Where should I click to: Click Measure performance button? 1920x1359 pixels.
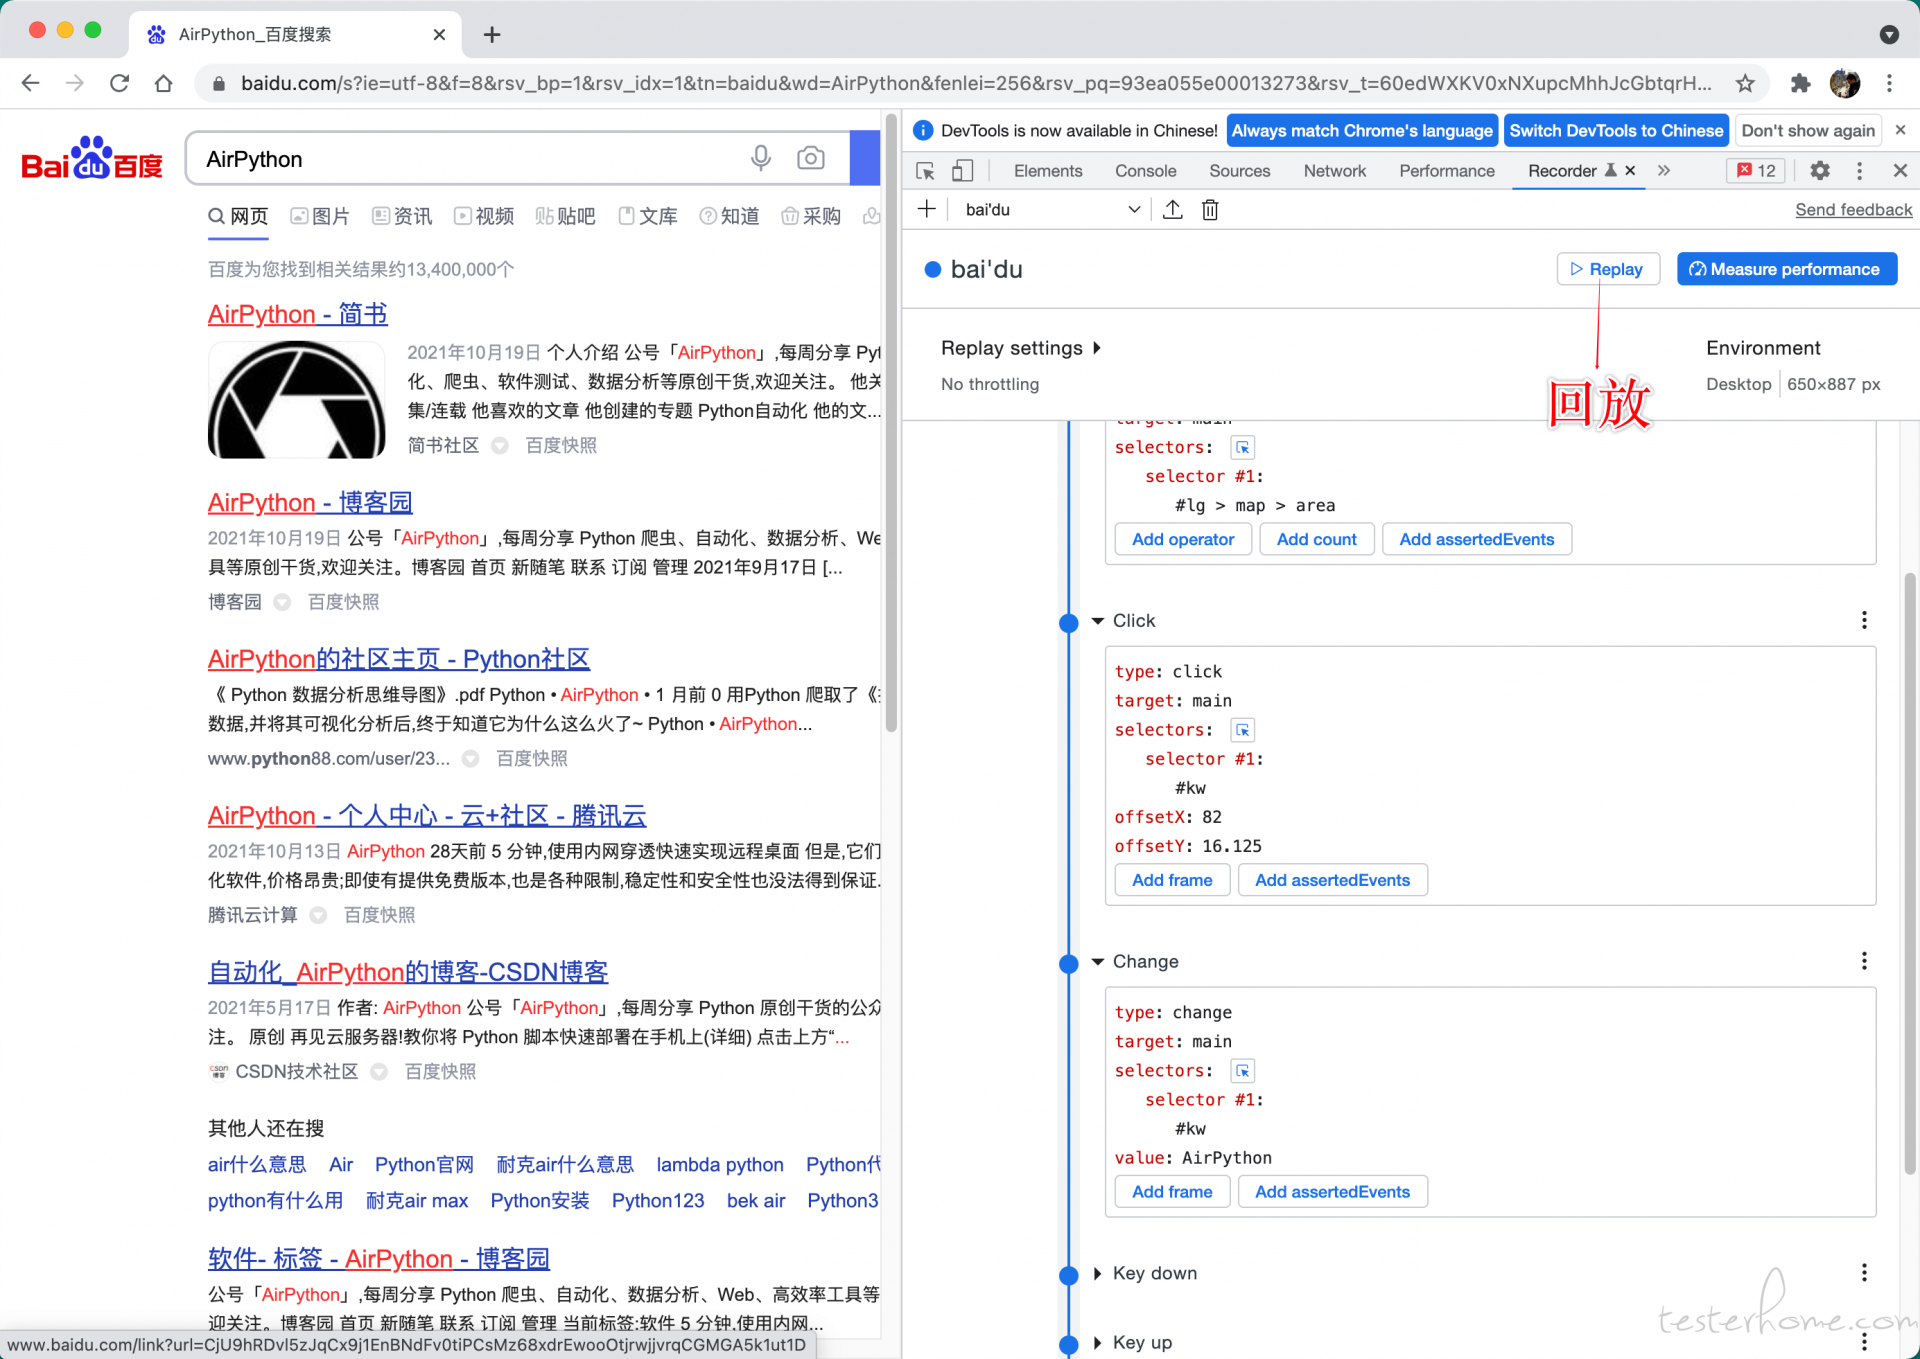pos(1786,269)
